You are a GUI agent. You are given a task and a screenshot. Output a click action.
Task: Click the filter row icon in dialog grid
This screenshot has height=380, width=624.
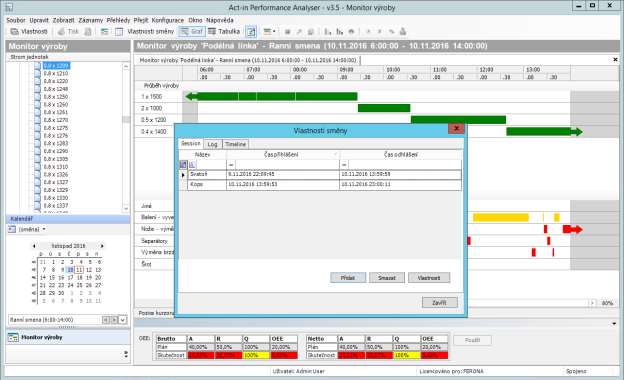(x=183, y=165)
